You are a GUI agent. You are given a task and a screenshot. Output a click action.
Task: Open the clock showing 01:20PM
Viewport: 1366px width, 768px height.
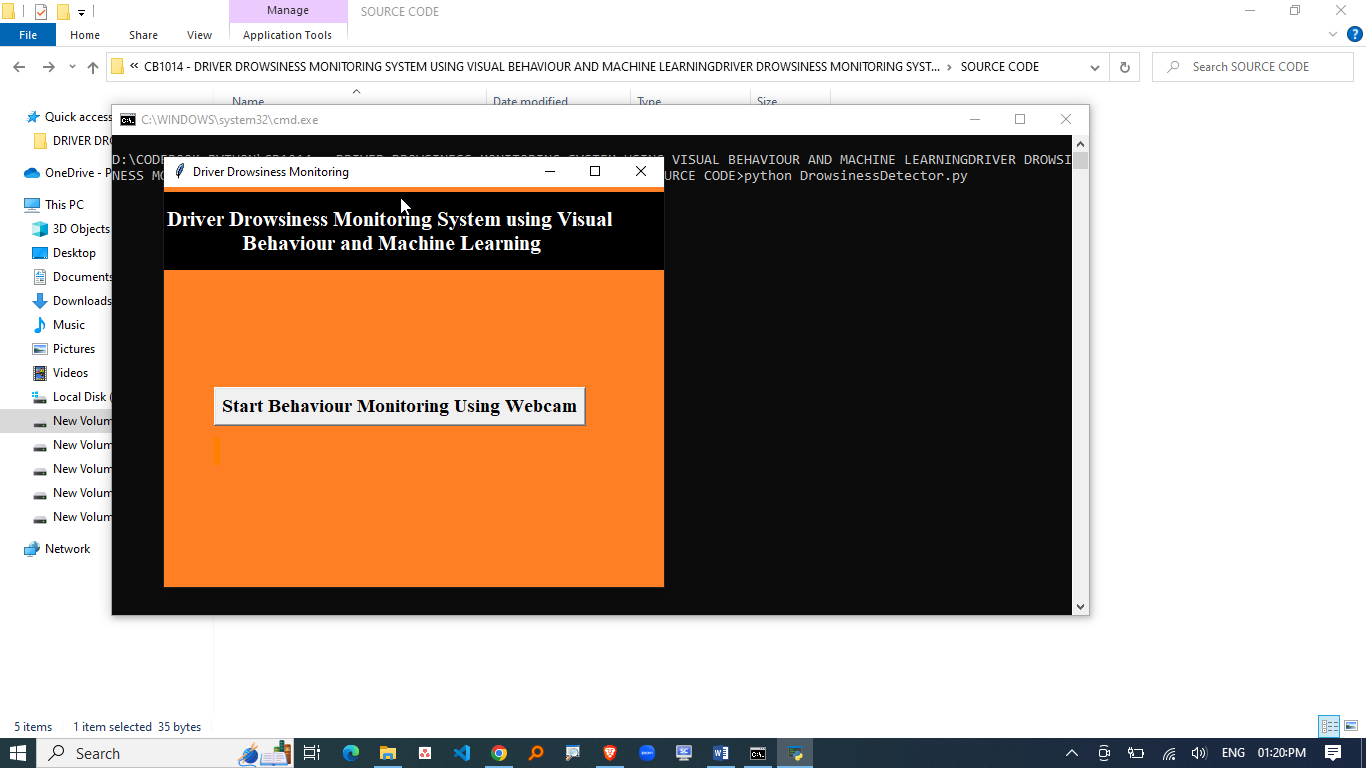click(x=1281, y=753)
